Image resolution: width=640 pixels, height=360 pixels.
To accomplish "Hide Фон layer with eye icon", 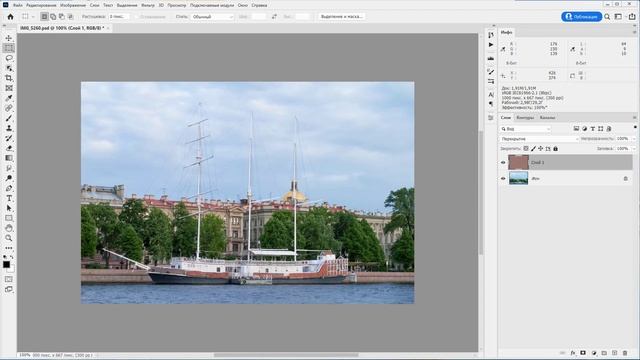I will (503, 178).
